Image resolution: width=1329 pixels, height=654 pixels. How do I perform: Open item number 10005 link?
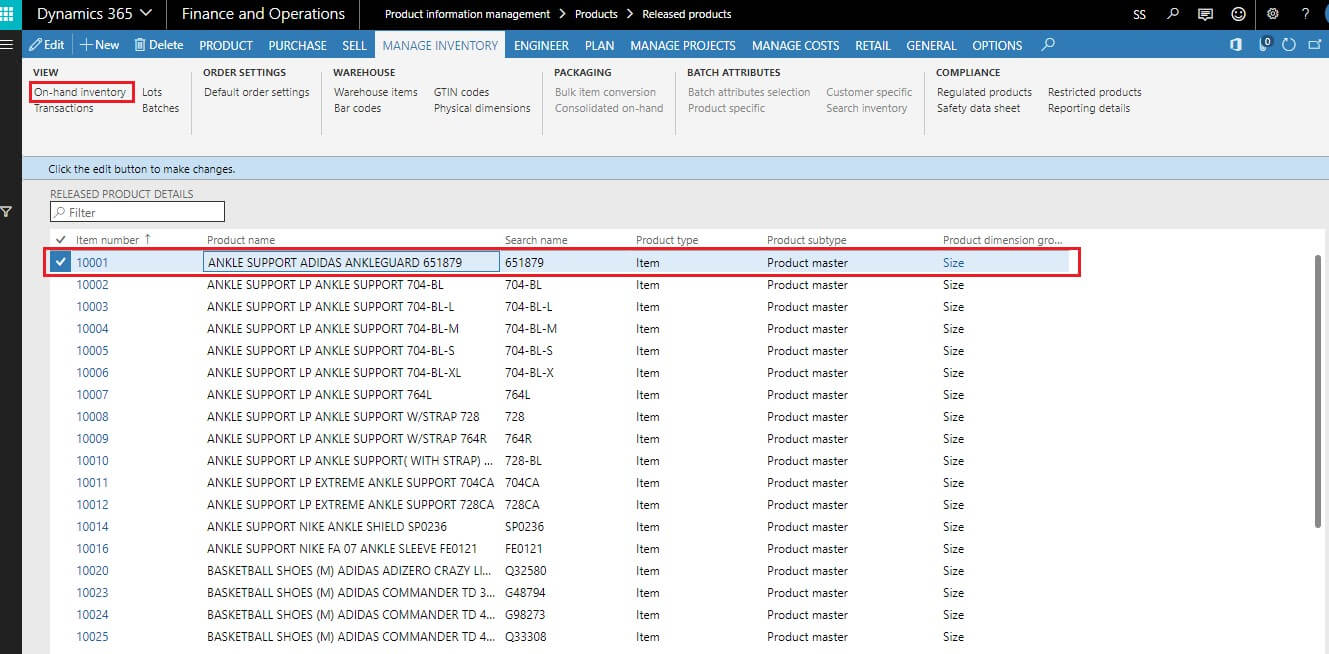tap(92, 351)
